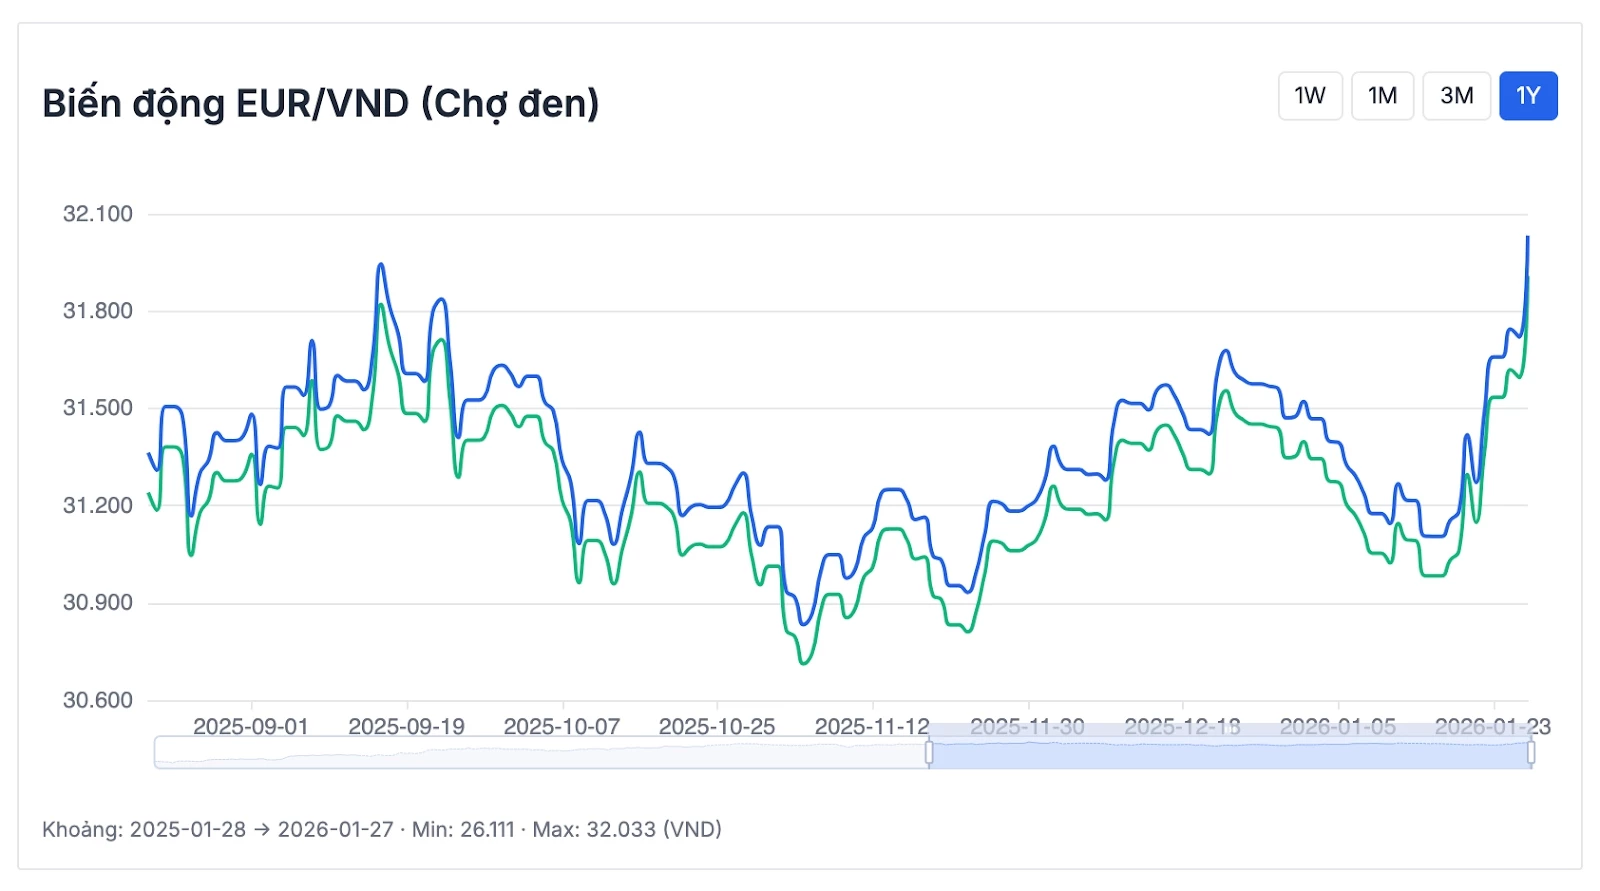Click the Khoảng date range summary text
1600x891 pixels.
point(381,829)
